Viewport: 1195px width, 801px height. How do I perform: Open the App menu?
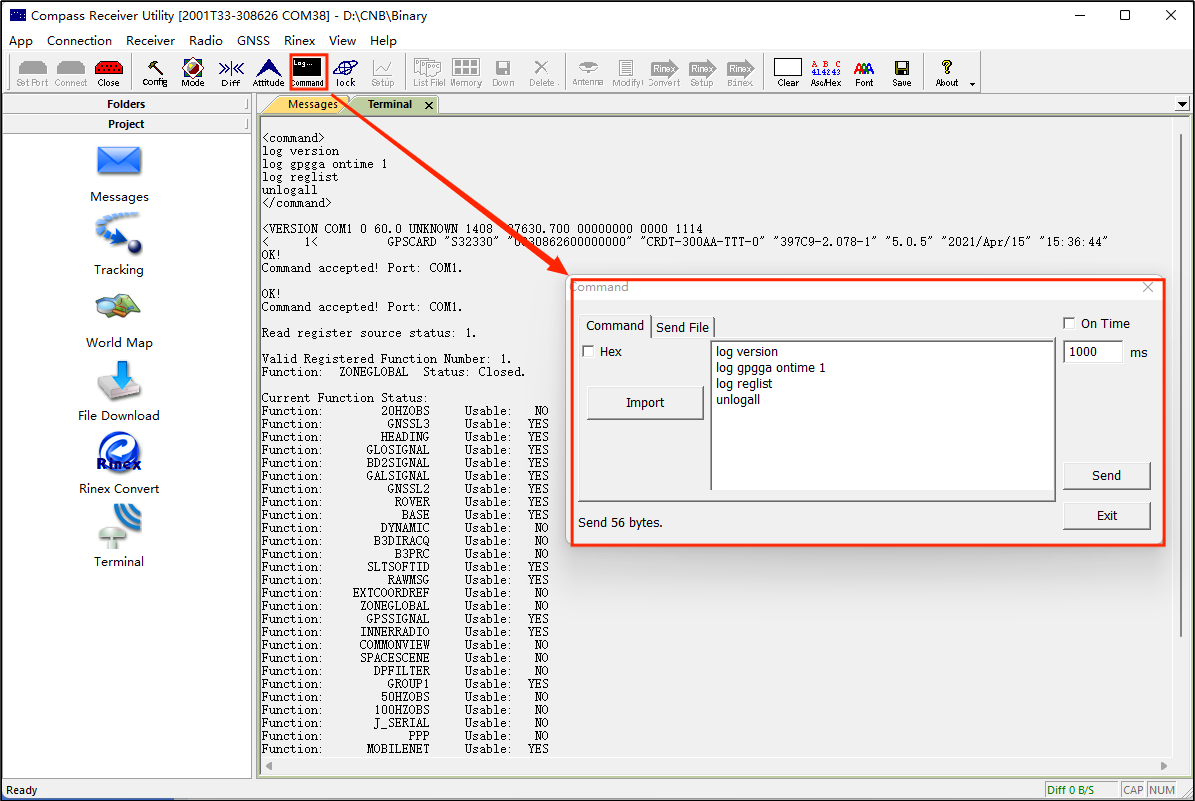coord(21,40)
